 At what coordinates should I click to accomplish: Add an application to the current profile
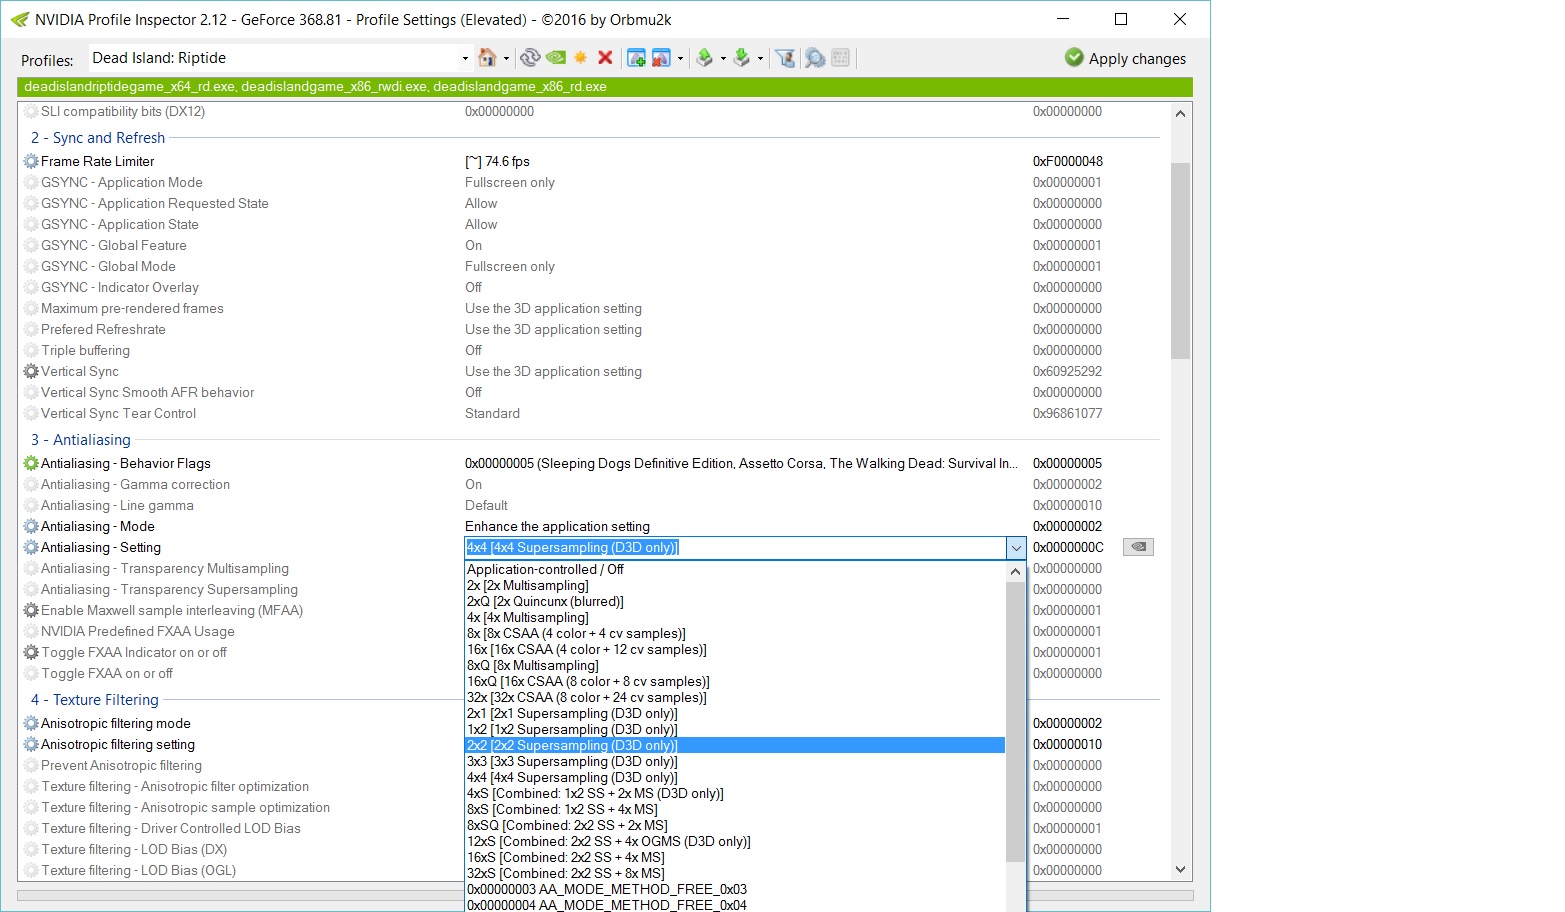coord(636,58)
